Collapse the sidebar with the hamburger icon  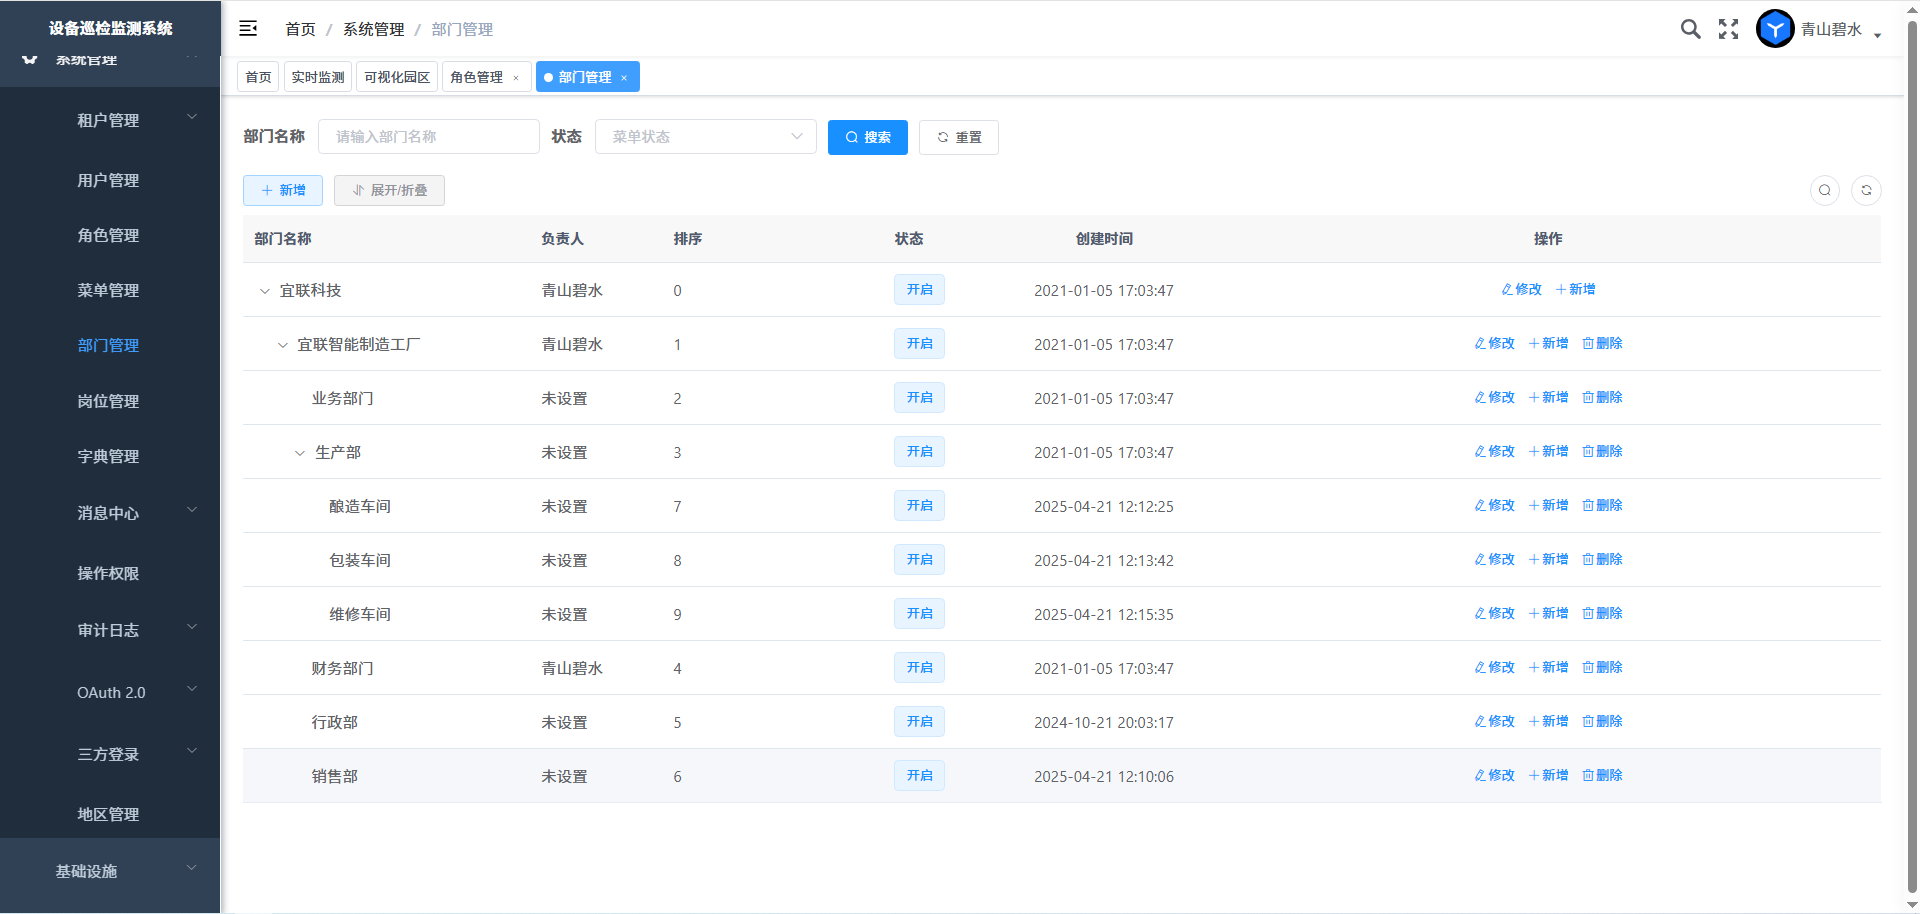pos(248,29)
